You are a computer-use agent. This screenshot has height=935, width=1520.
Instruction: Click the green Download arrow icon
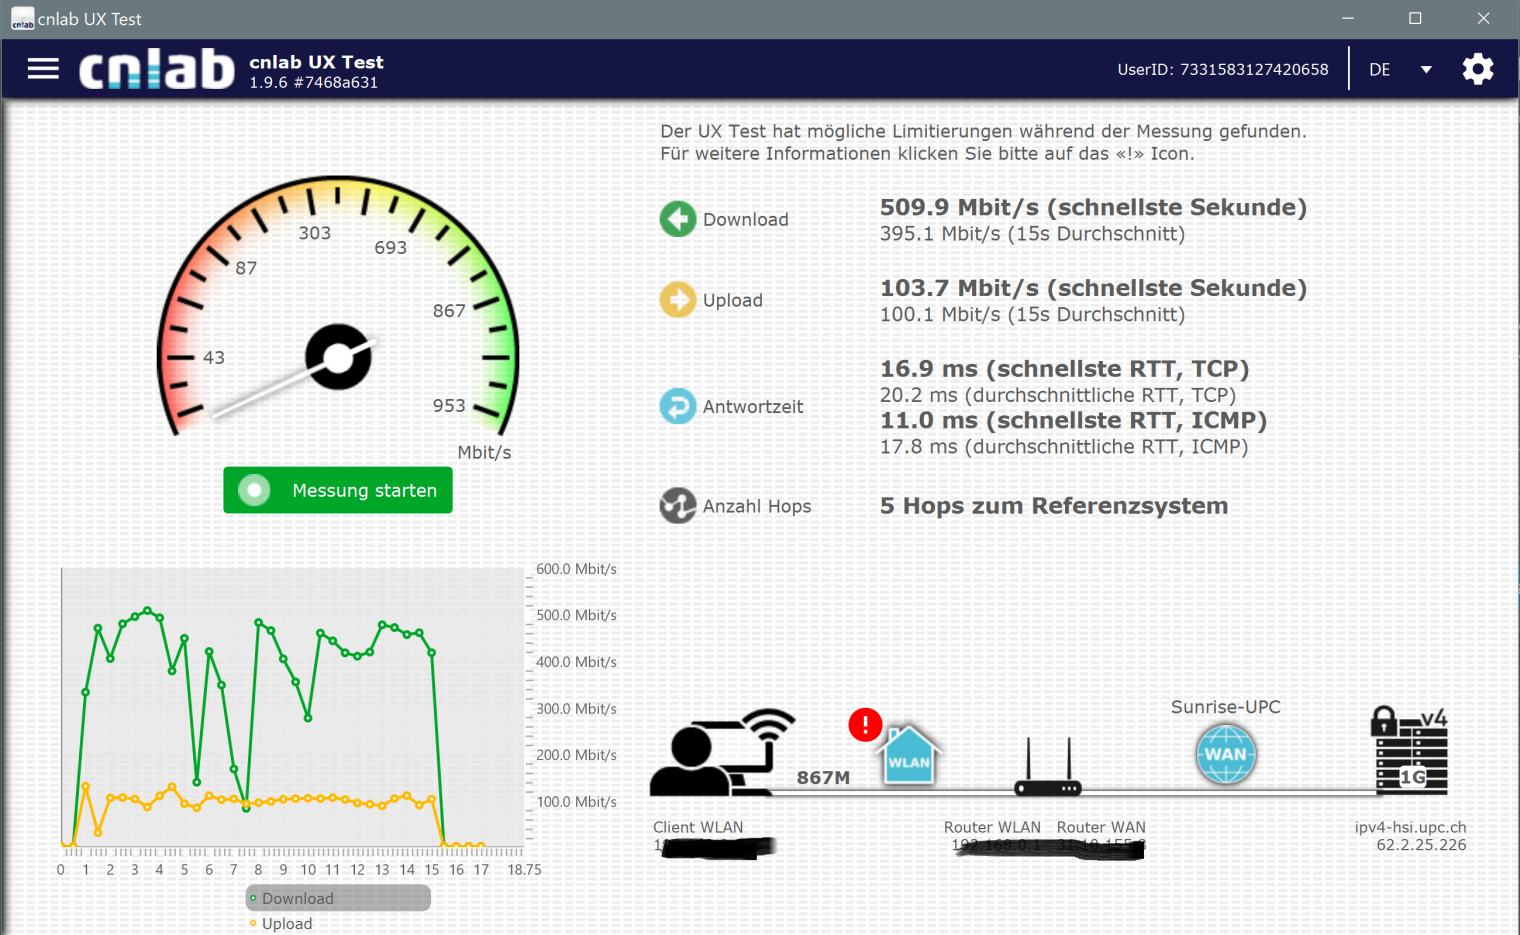(678, 219)
